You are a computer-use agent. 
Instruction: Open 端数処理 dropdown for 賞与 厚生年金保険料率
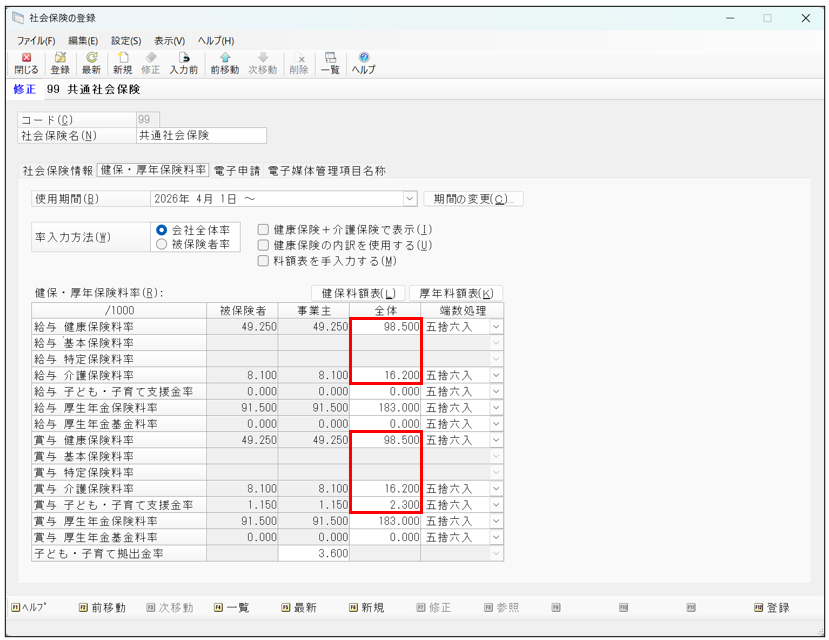[496, 521]
